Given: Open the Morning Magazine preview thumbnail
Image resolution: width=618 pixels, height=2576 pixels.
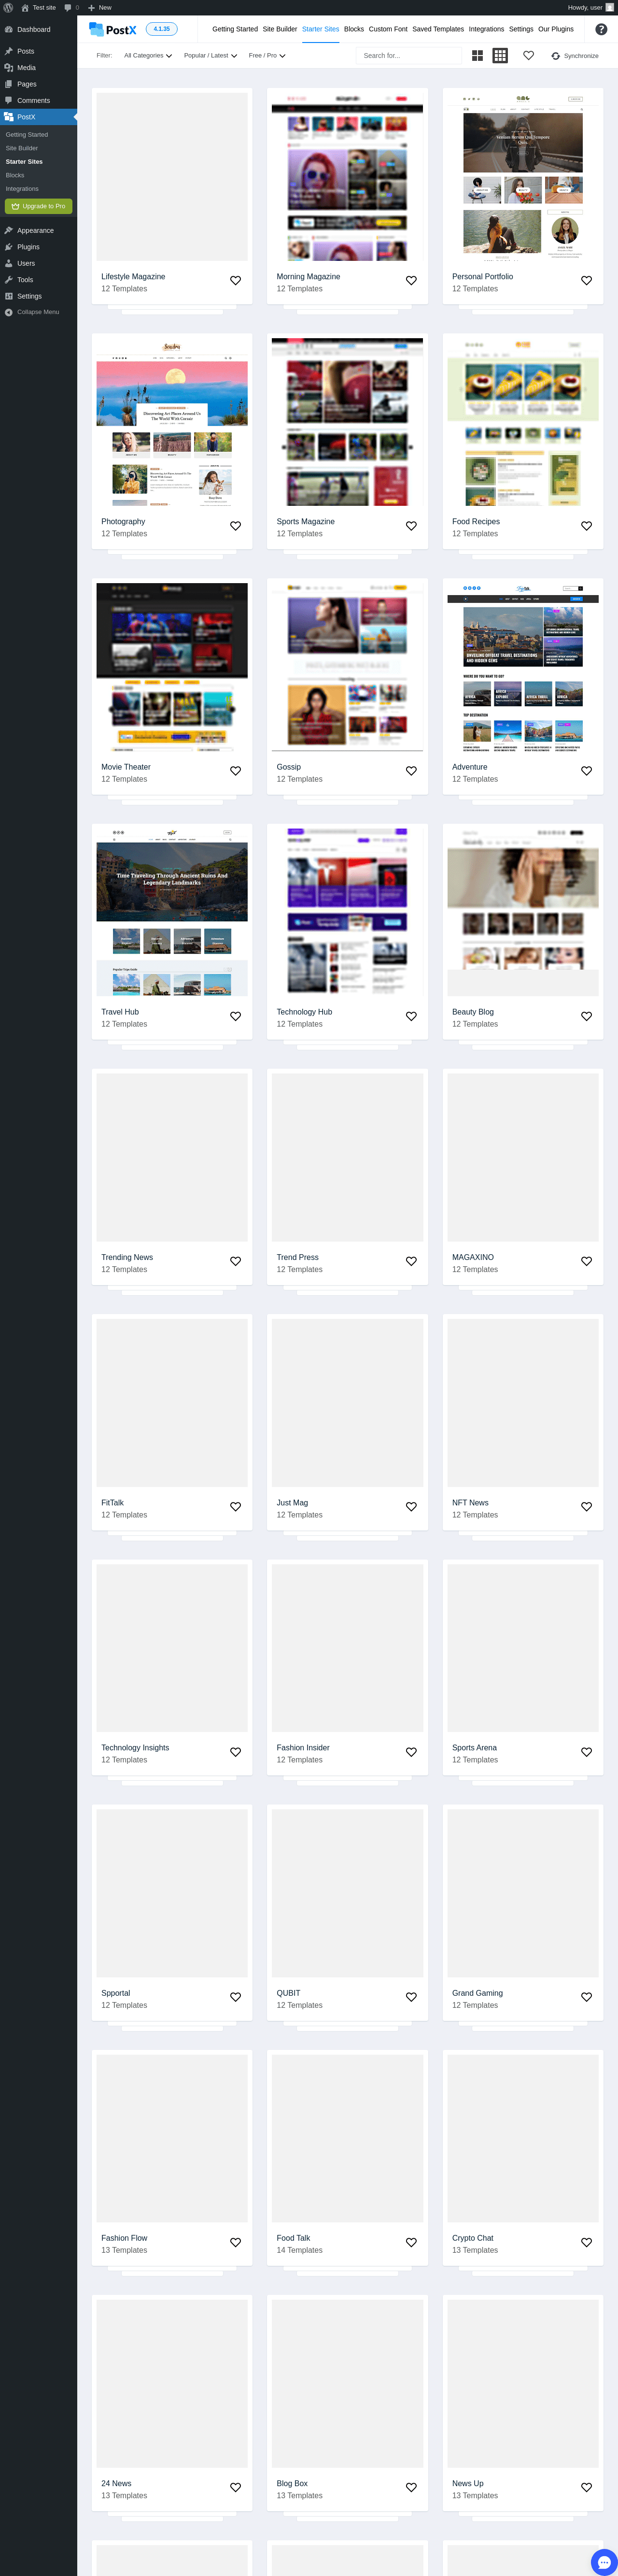Looking at the screenshot, I should [x=347, y=177].
